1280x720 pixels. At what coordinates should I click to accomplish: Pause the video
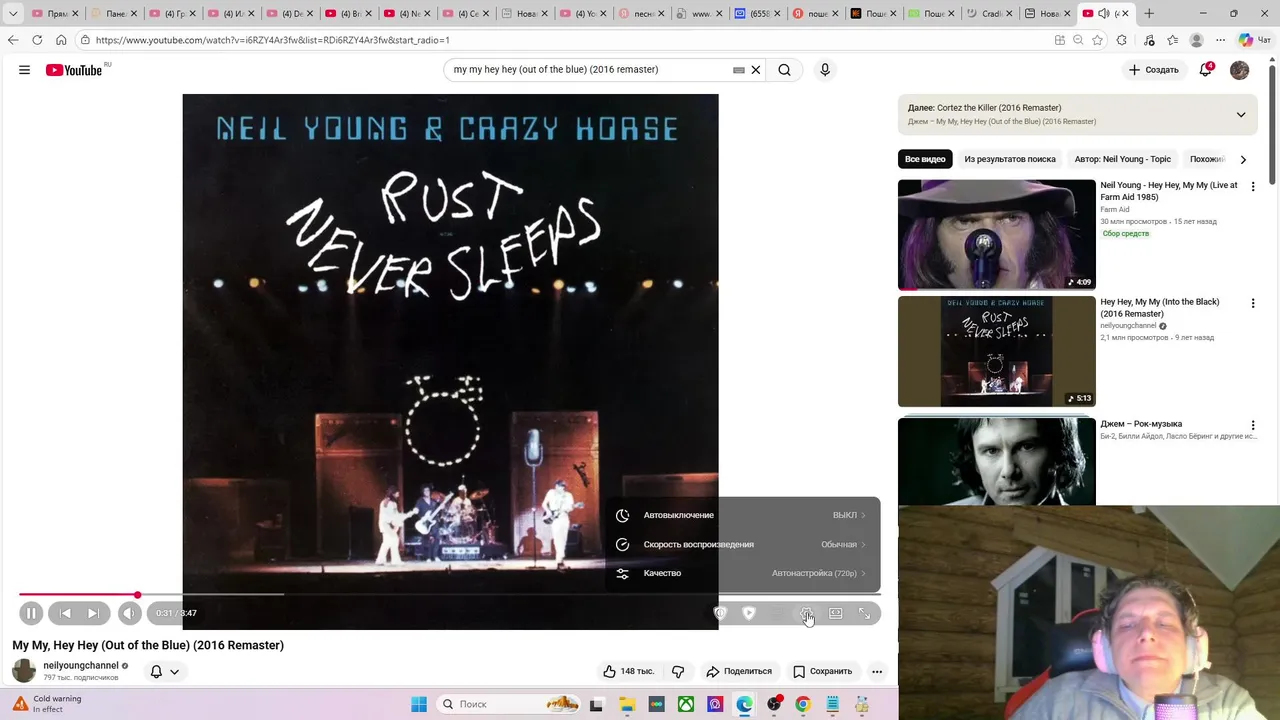(x=31, y=613)
